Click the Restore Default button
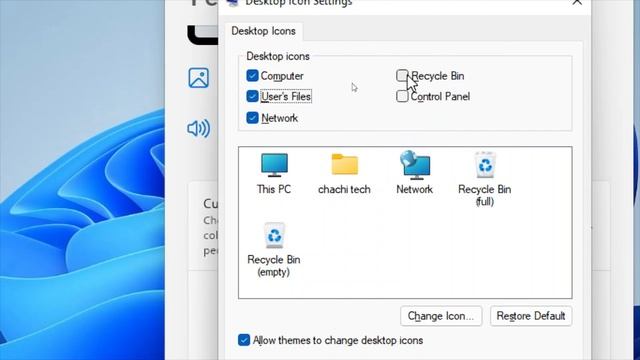Image resolution: width=640 pixels, height=360 pixels. (x=531, y=316)
